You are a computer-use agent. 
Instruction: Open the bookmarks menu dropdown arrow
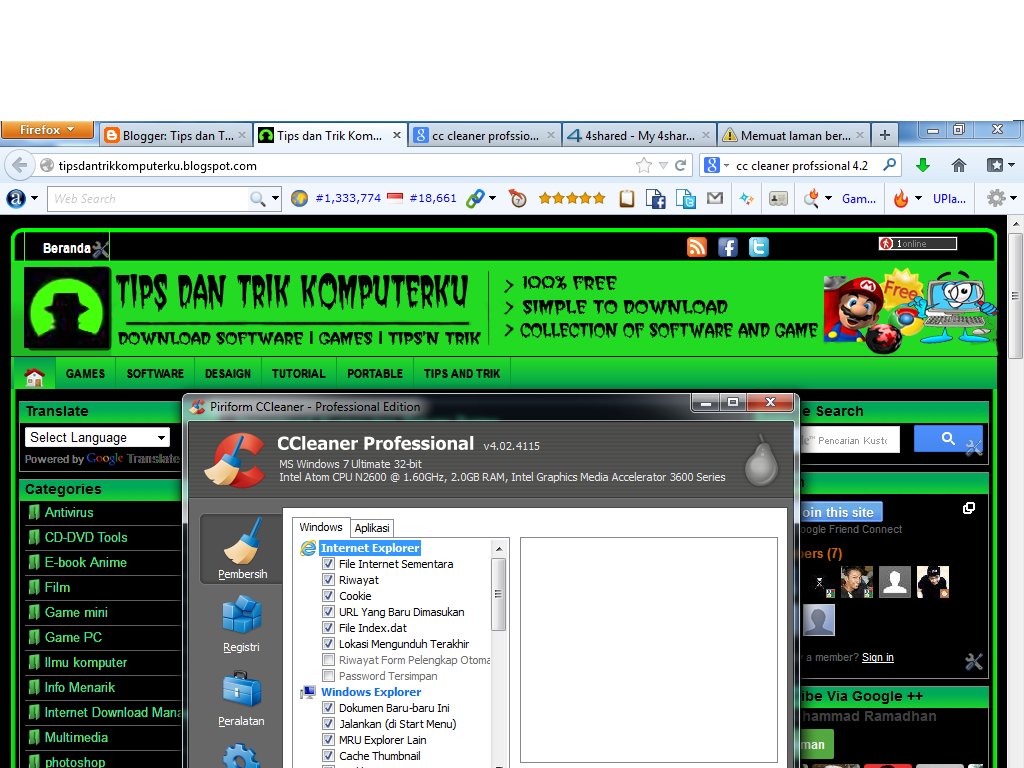(1011, 165)
